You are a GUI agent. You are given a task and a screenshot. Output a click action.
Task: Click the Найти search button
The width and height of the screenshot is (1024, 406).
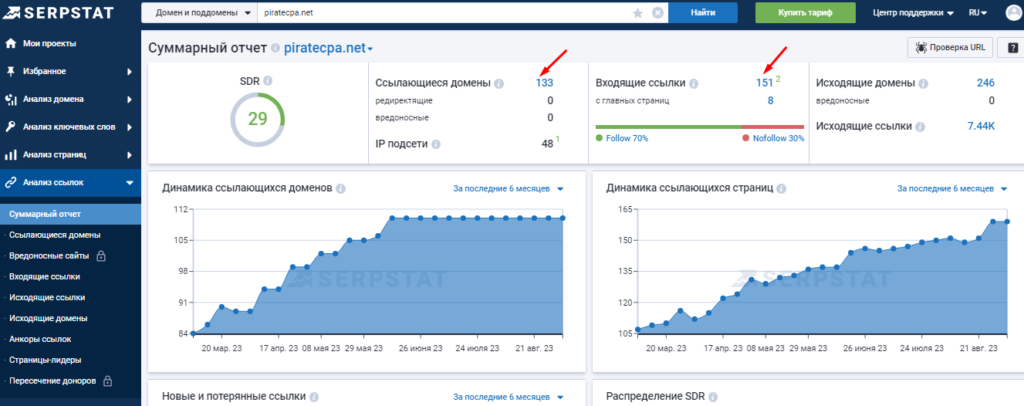(703, 12)
